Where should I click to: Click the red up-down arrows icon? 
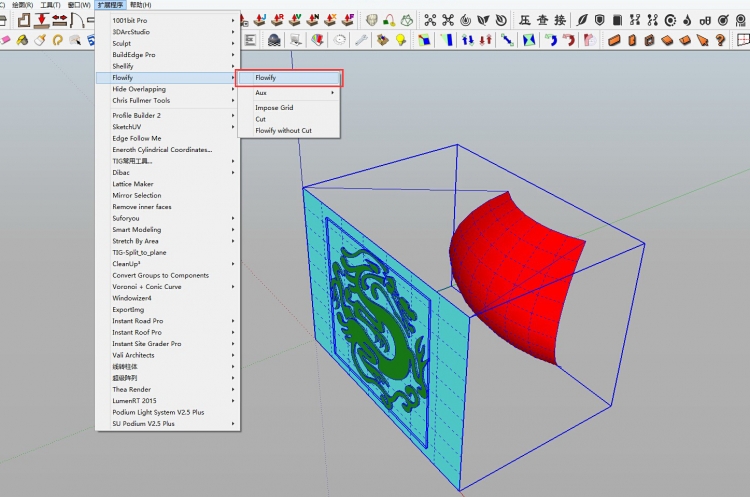[486, 40]
